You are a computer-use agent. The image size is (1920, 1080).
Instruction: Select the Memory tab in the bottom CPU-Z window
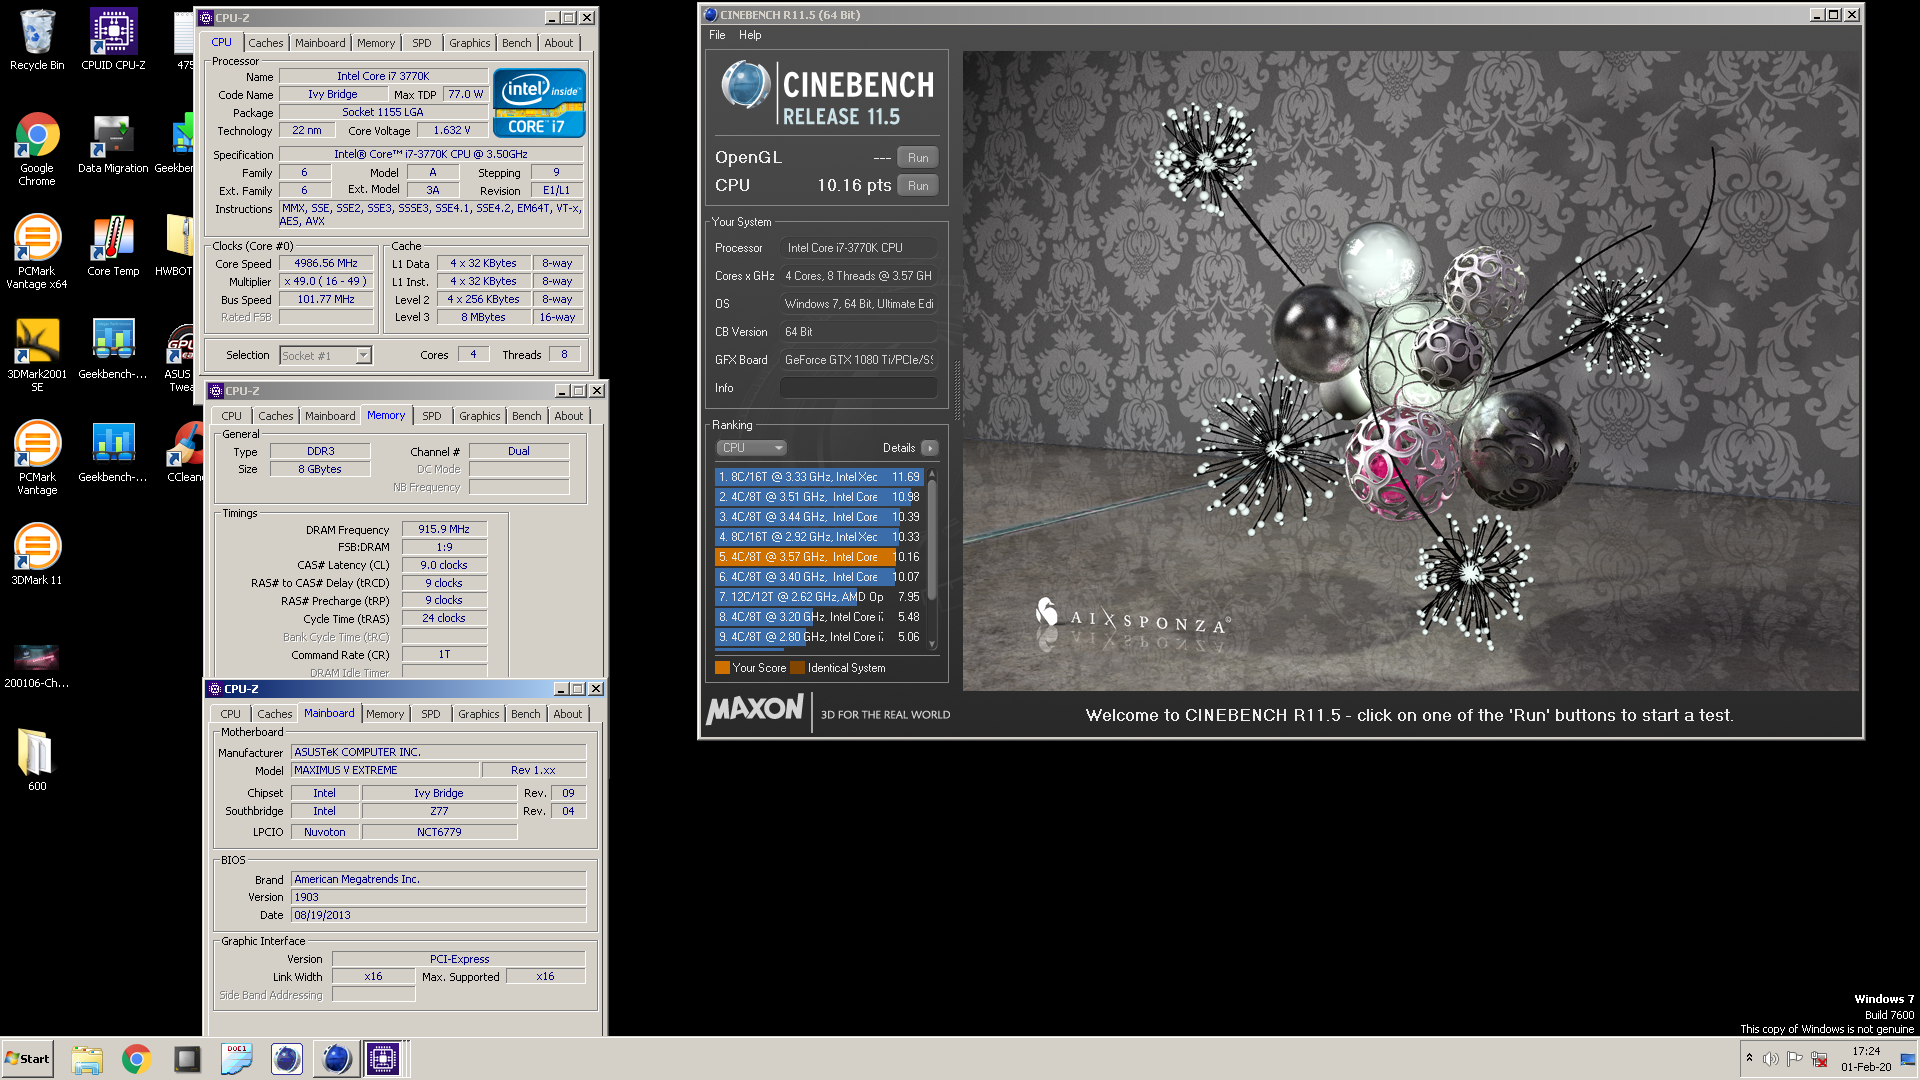(x=385, y=714)
